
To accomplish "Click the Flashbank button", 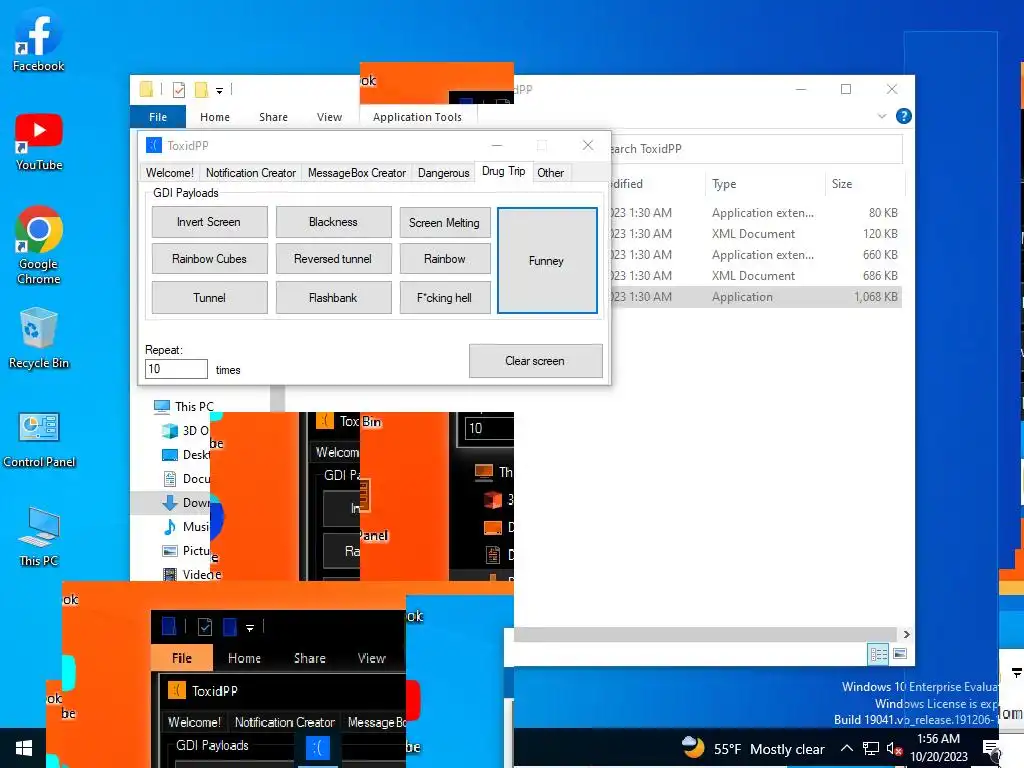I will 333,298.
